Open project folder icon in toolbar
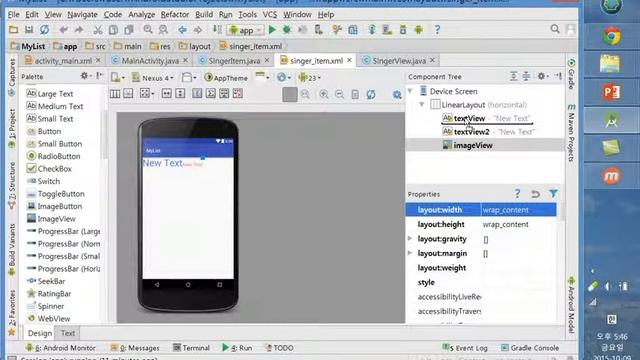 pyautogui.click(x=13, y=30)
